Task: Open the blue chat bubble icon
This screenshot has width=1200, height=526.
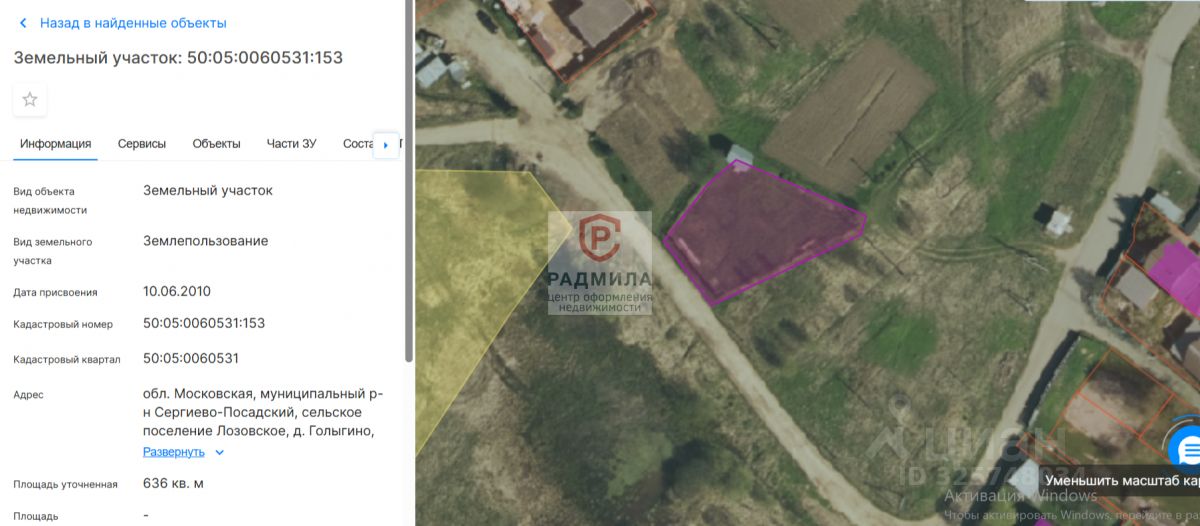Action: pyautogui.click(x=1187, y=449)
